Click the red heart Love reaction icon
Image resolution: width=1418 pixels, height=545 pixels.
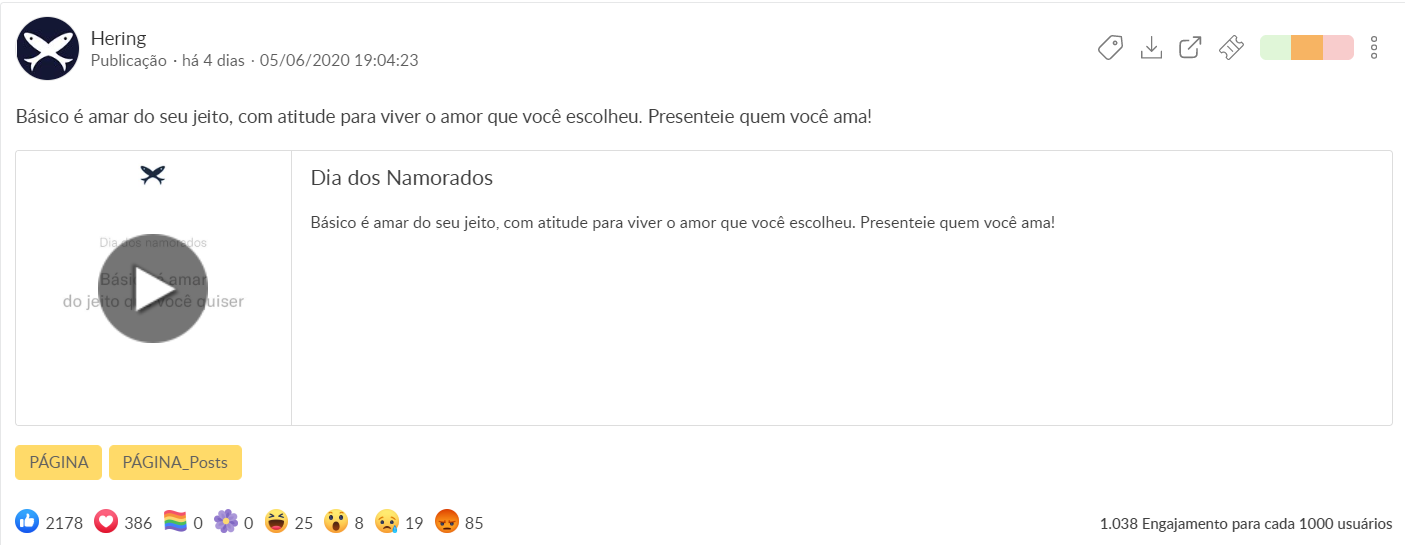point(106,522)
